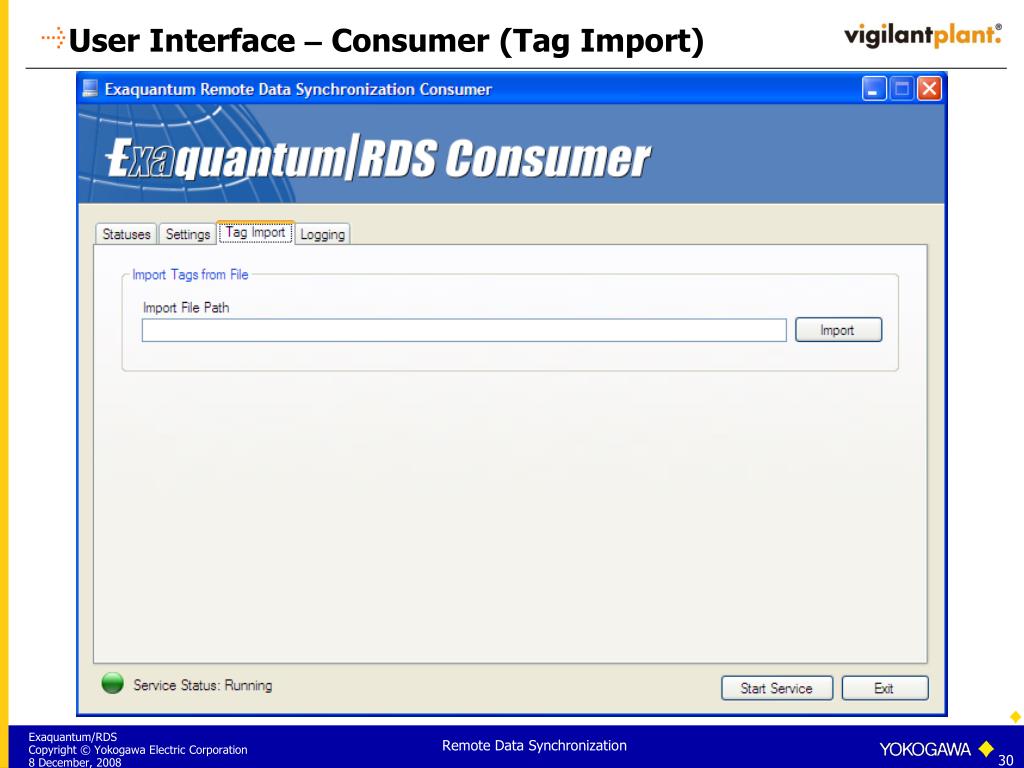The image size is (1024, 768).
Task: Click the 'Service Status: Running' text
Action: [x=202, y=685]
